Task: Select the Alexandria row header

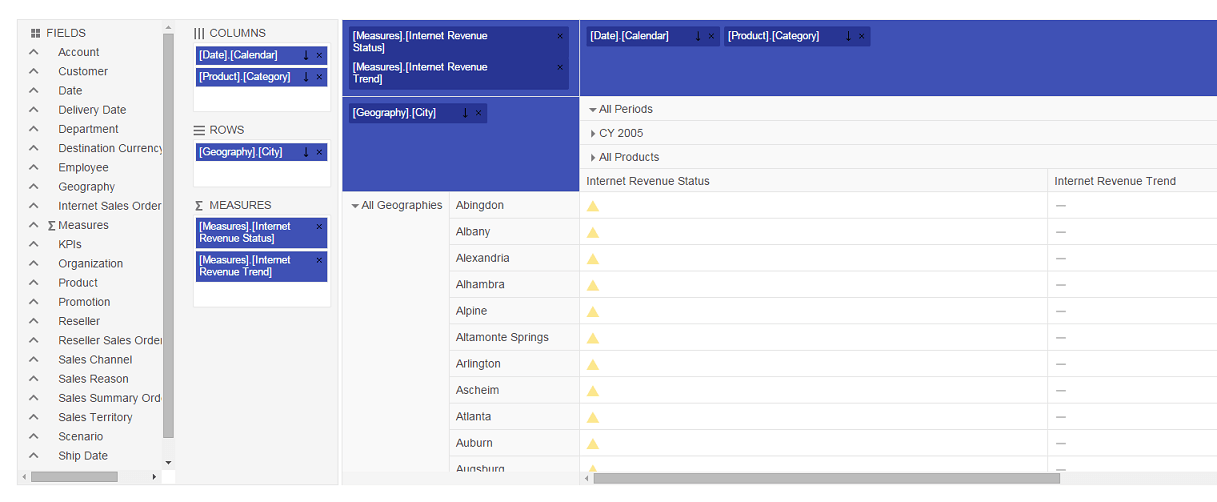Action: pyautogui.click(x=482, y=258)
